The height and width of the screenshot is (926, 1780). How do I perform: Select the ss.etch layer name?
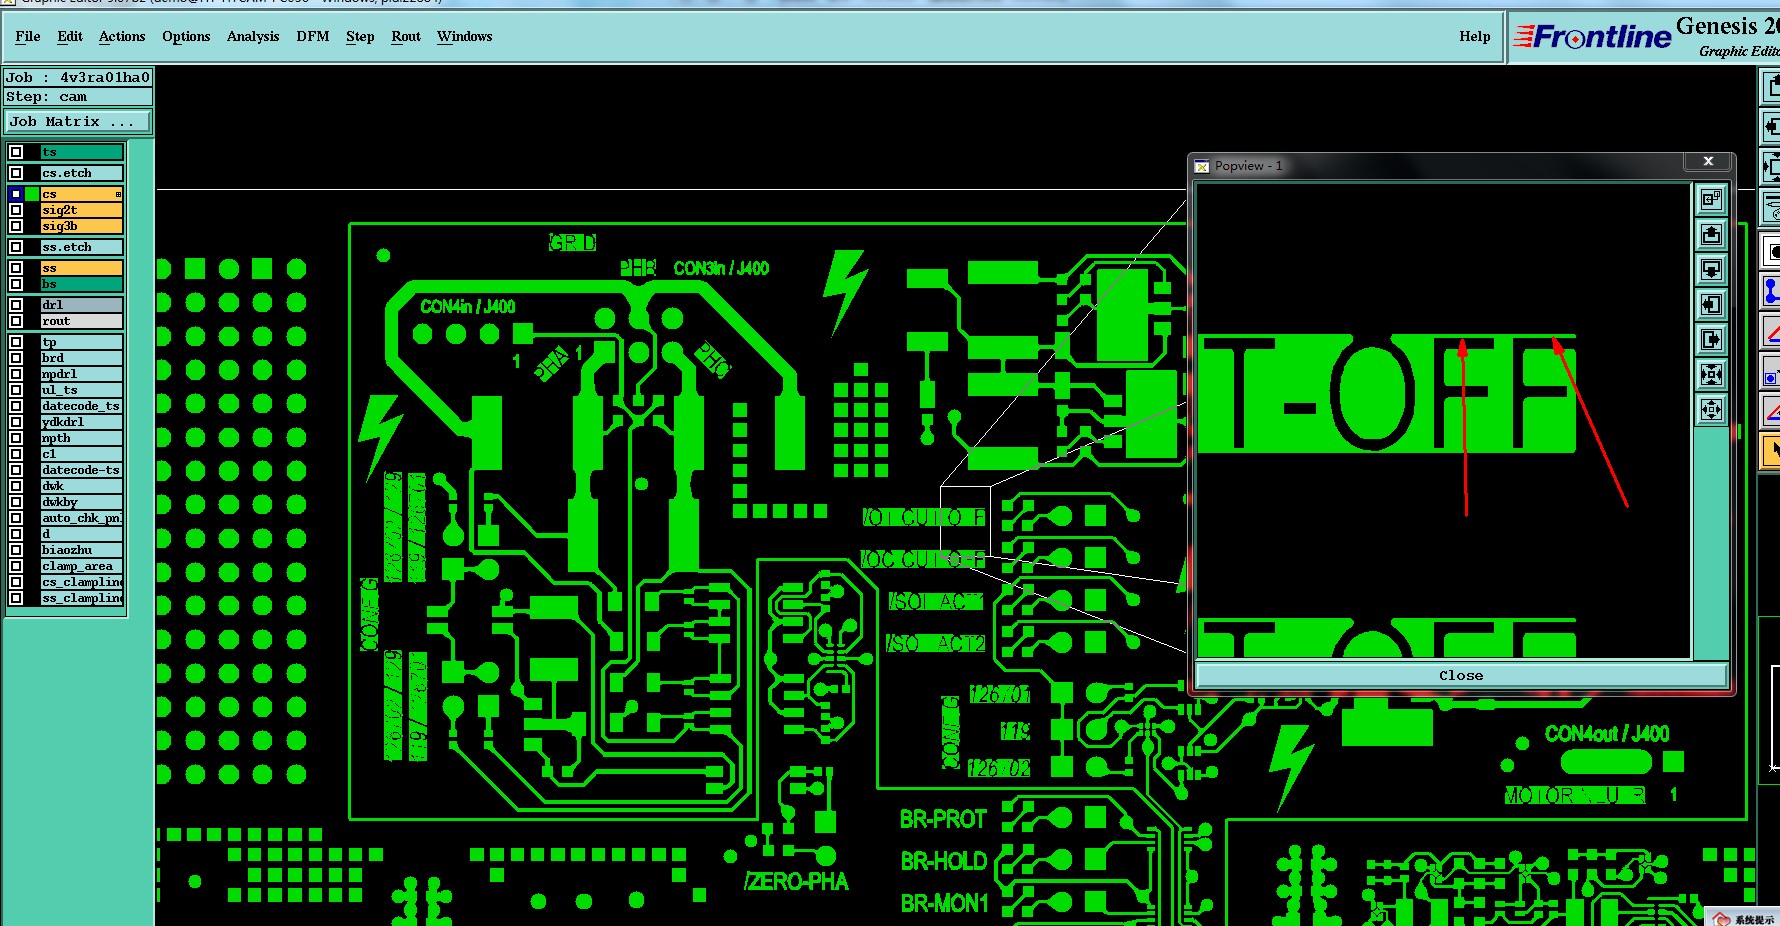click(x=82, y=247)
